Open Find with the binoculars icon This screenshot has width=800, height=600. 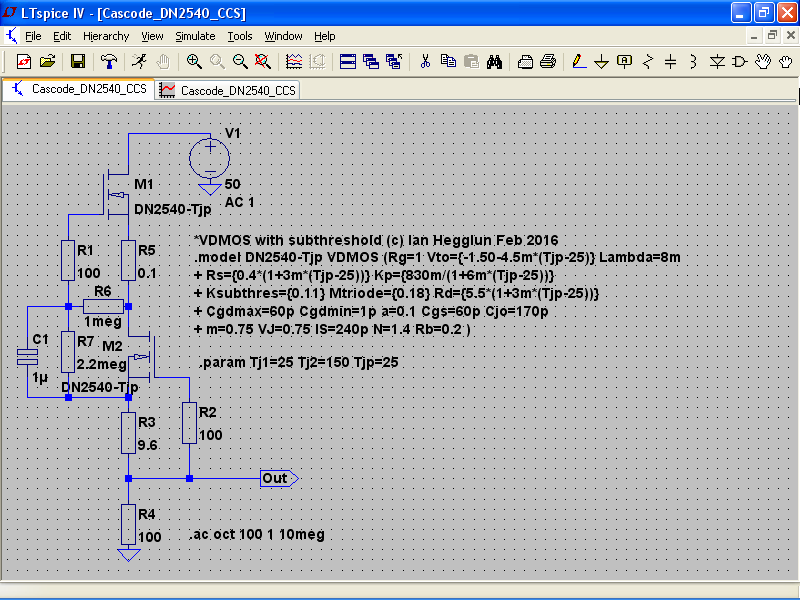click(x=494, y=62)
